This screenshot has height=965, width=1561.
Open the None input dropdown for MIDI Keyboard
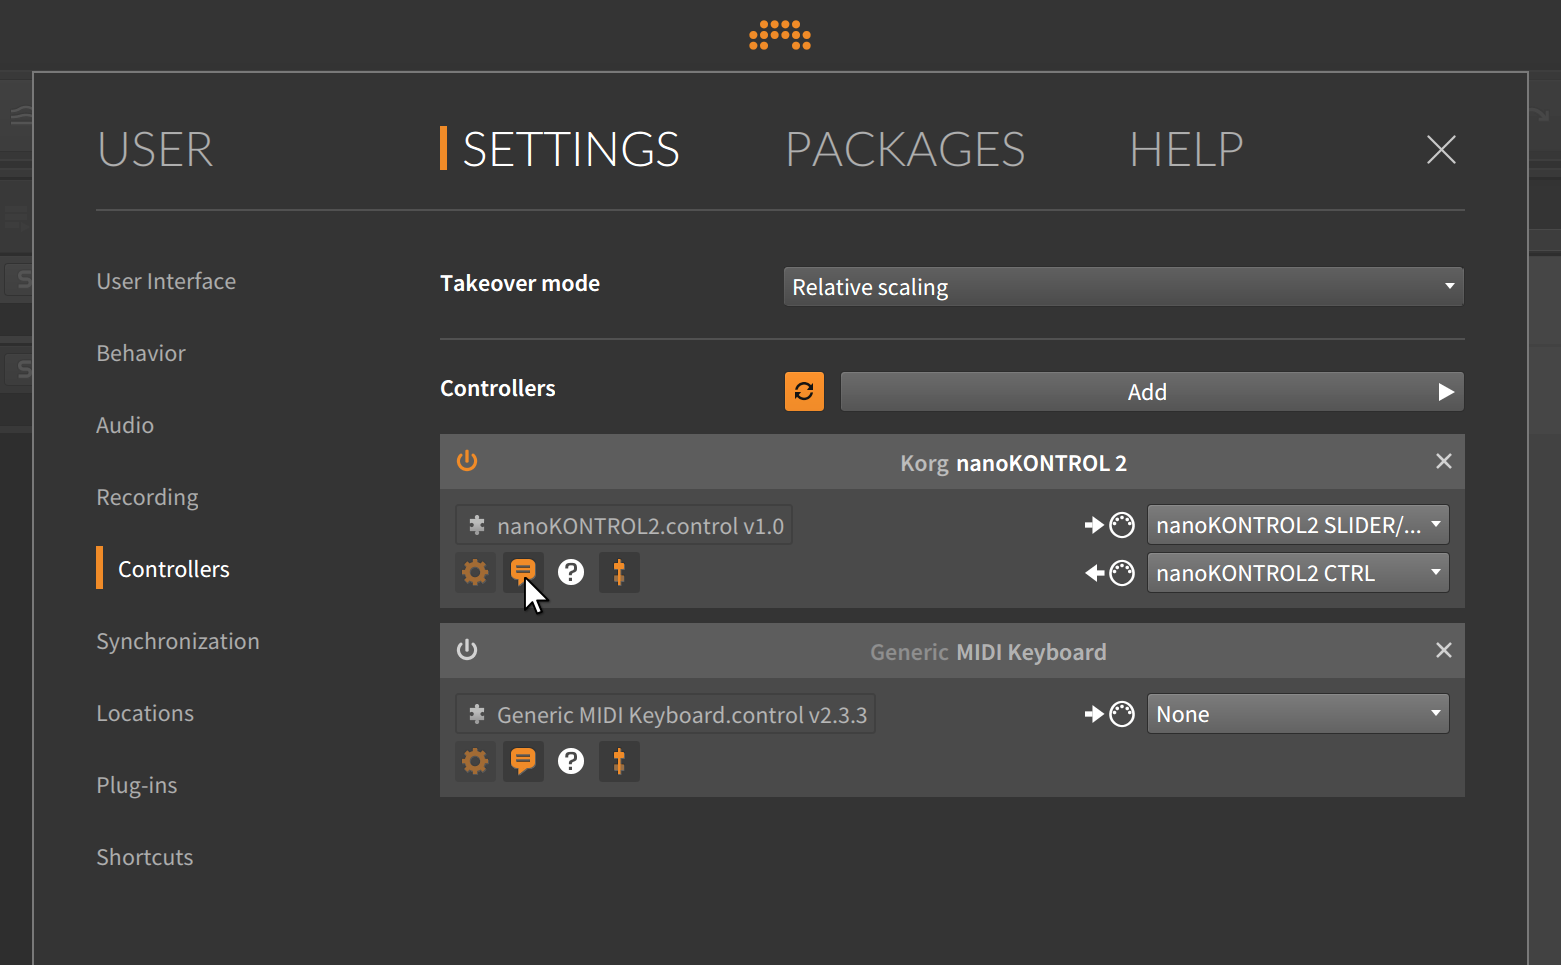click(1297, 713)
